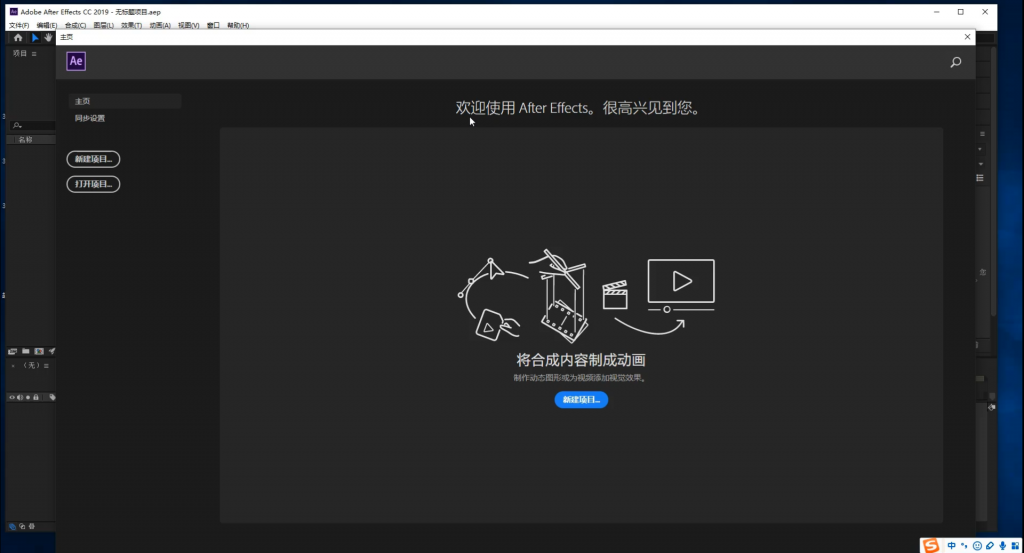The width and height of the screenshot is (1024, 553).
Task: Click the new composition icon in the project panel
Action: pyautogui.click(x=39, y=351)
